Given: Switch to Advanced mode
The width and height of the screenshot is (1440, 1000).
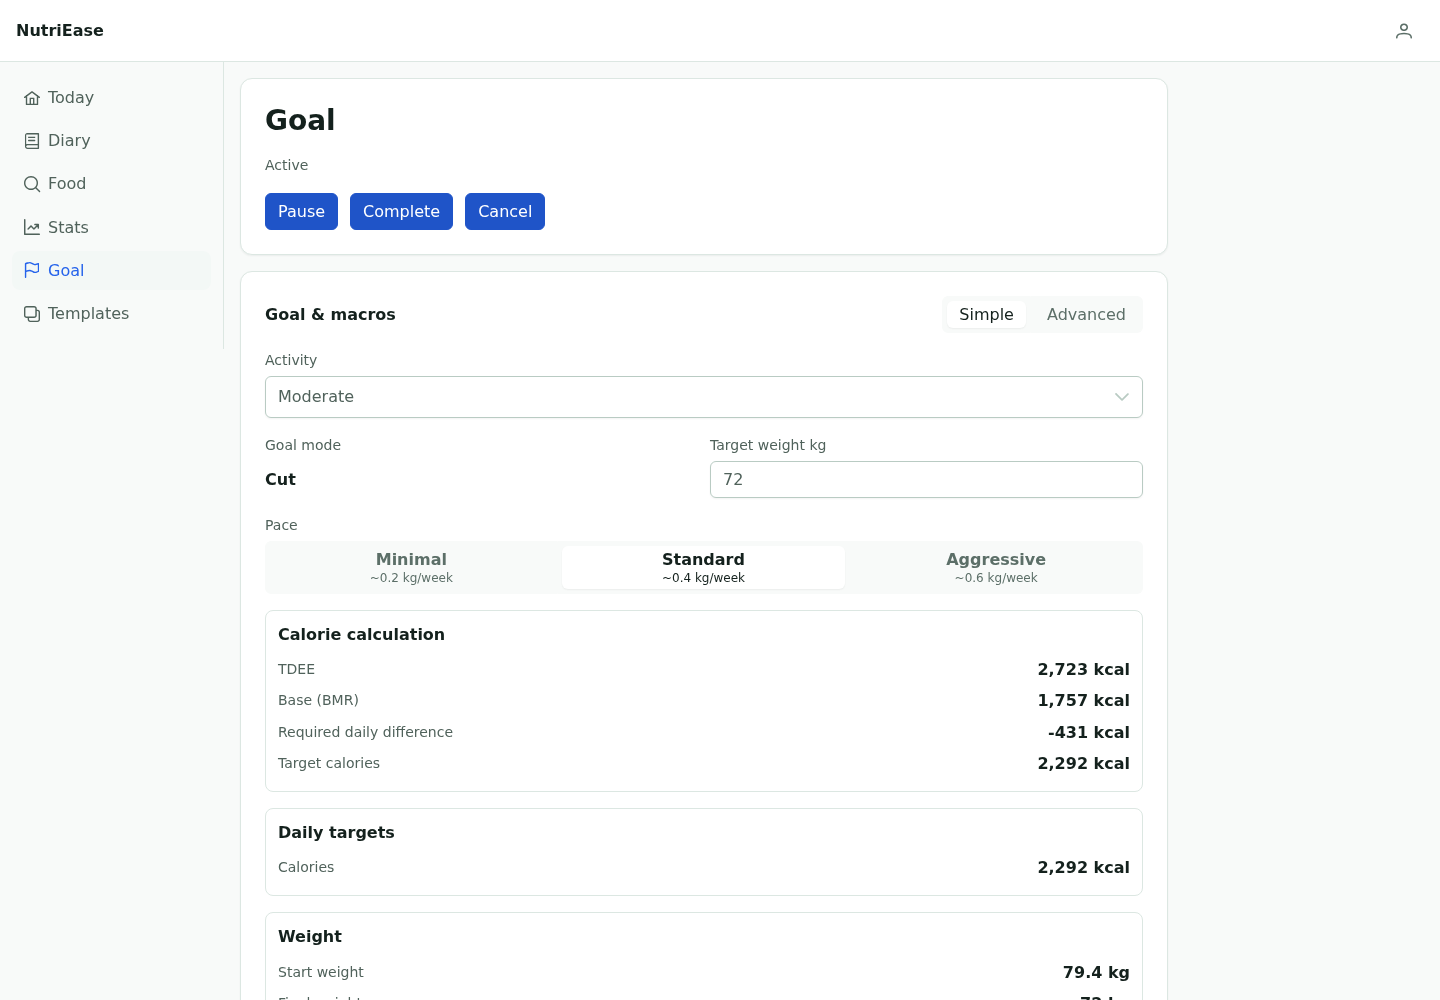Looking at the screenshot, I should (1086, 315).
